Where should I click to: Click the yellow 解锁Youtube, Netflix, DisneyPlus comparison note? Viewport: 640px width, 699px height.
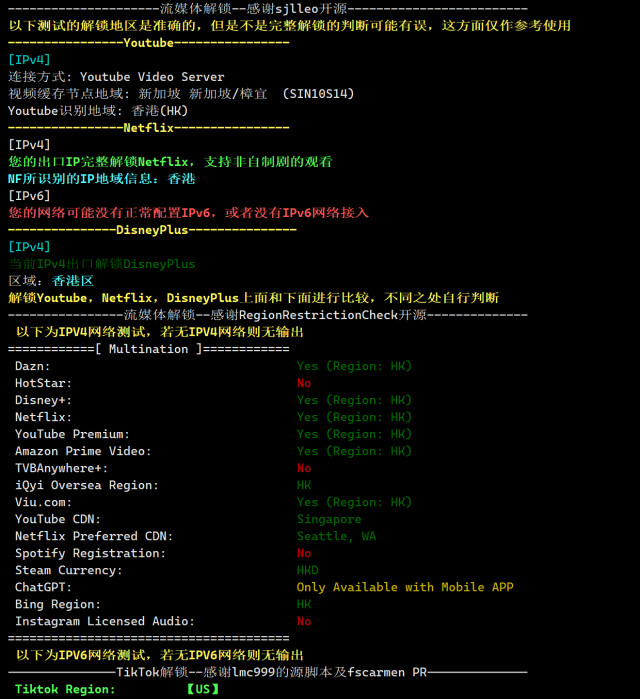pos(253,298)
